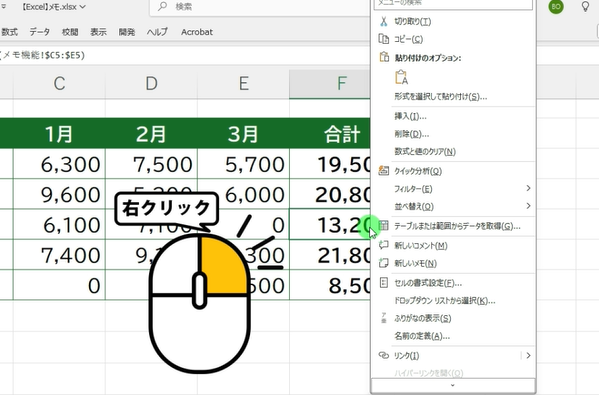Select column C header
Image resolution: width=599 pixels, height=395 pixels.
(59, 84)
